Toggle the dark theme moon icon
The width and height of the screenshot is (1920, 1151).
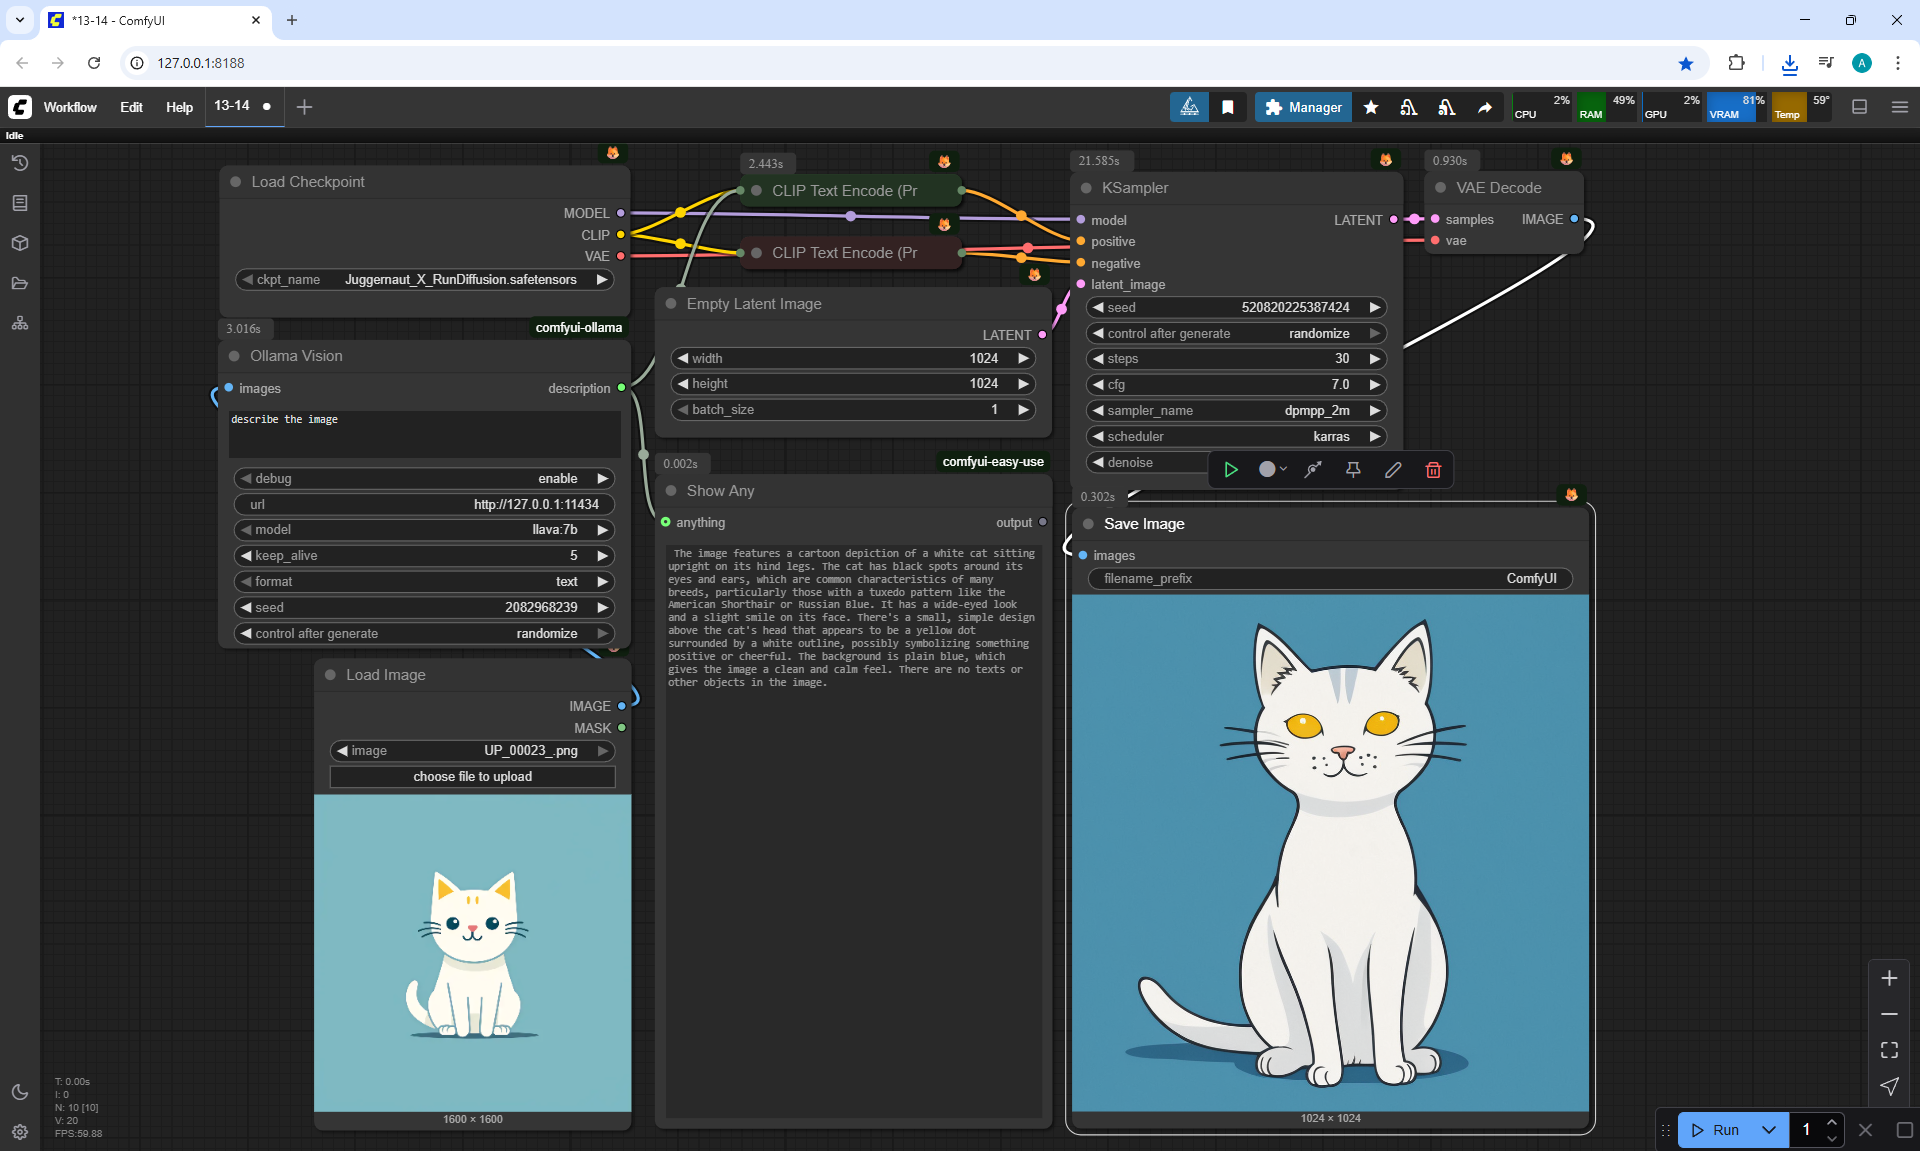point(20,1092)
